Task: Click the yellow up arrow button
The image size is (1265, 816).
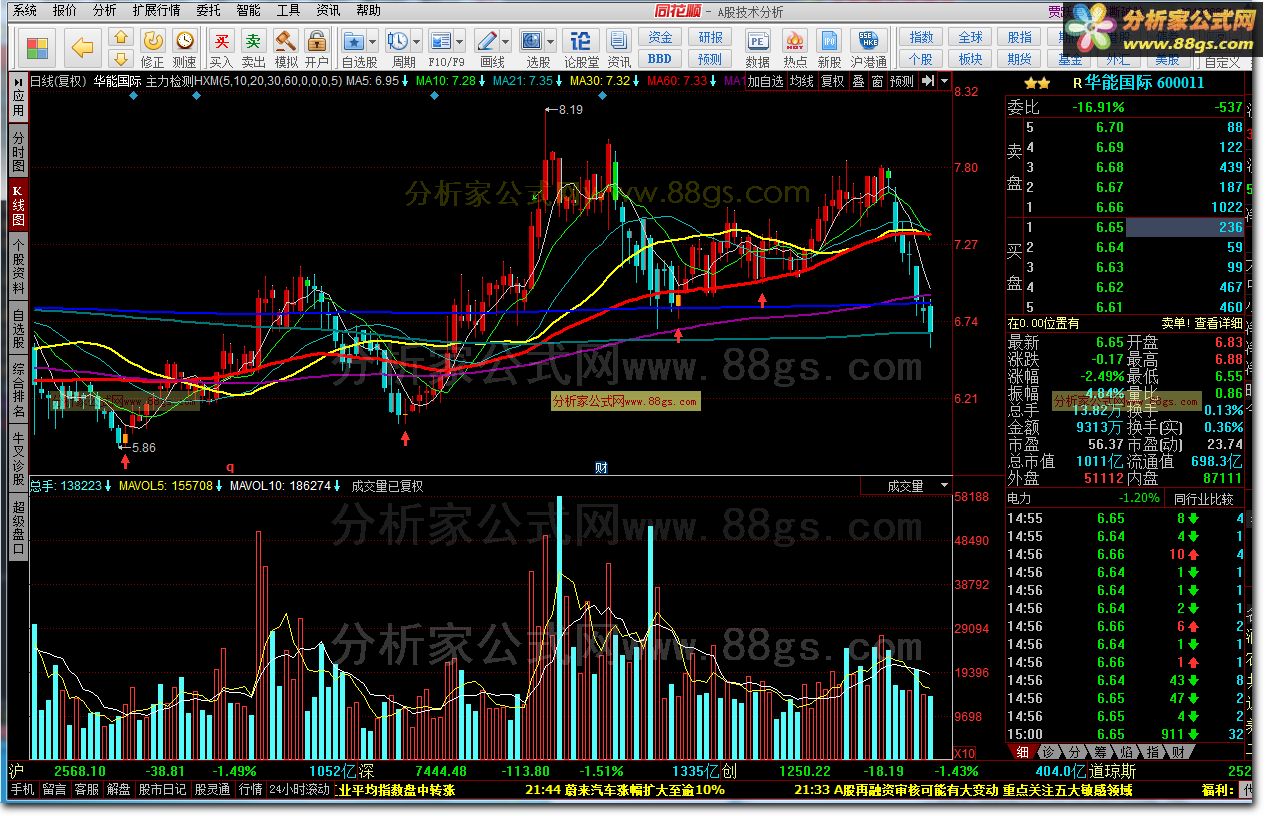Action: tap(121, 37)
